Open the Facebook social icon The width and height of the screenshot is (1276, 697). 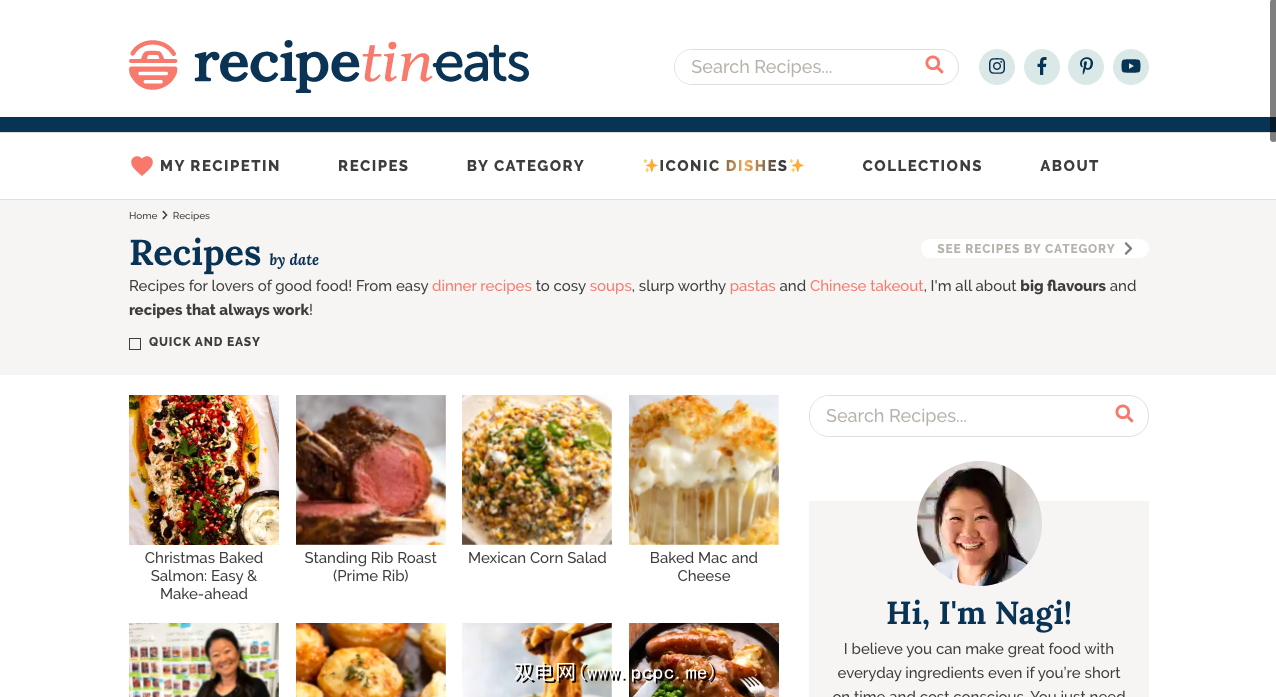pos(1041,67)
